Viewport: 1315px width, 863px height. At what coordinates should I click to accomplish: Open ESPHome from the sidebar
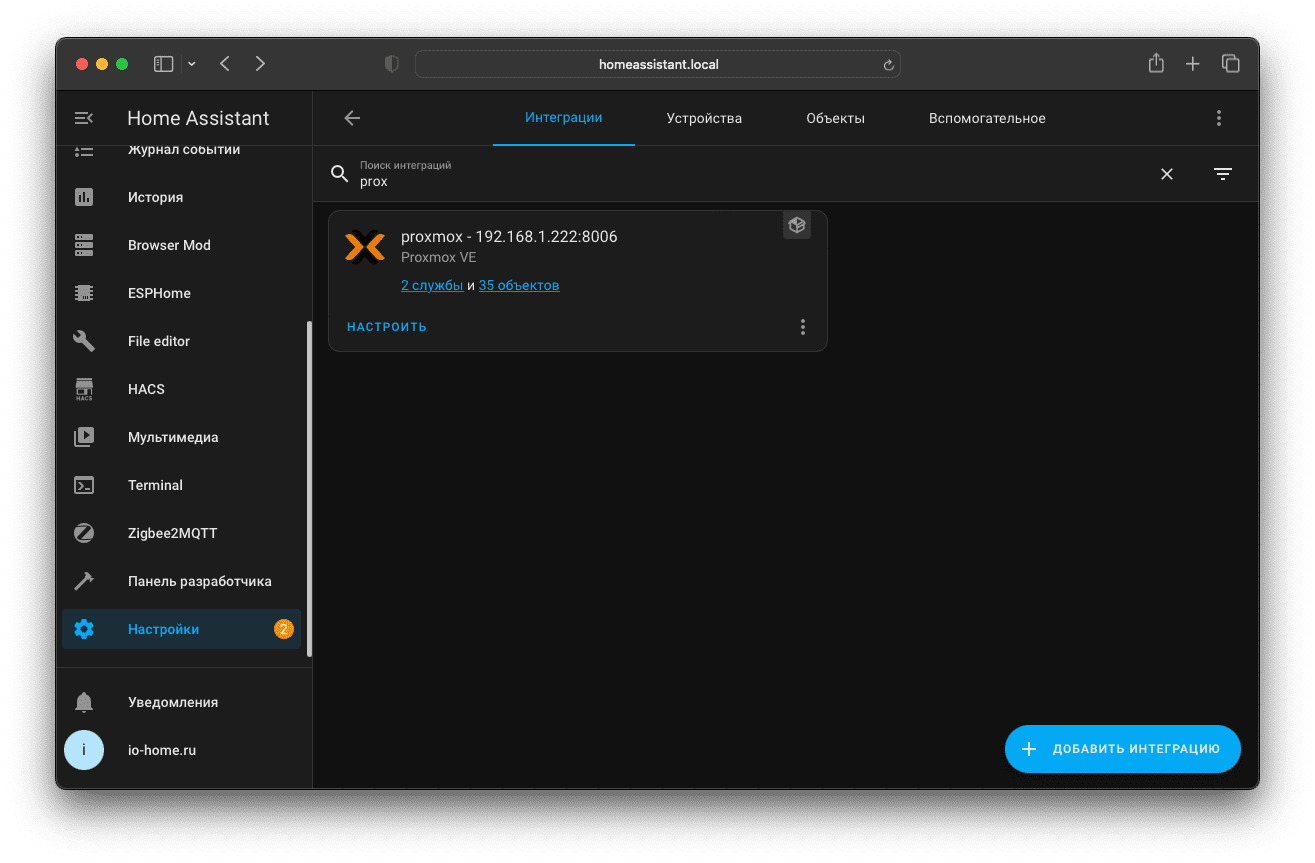(158, 293)
